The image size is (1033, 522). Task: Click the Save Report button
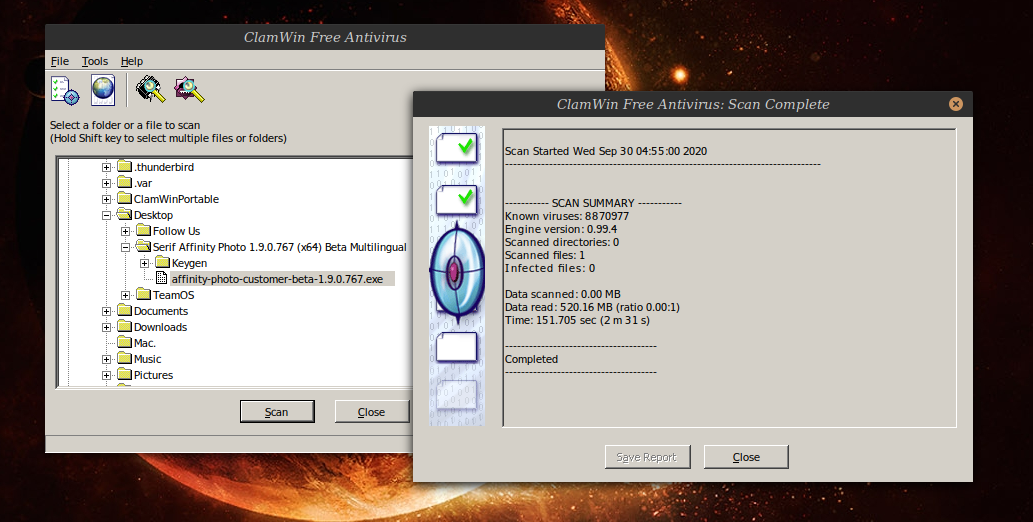pyautogui.click(x=647, y=457)
